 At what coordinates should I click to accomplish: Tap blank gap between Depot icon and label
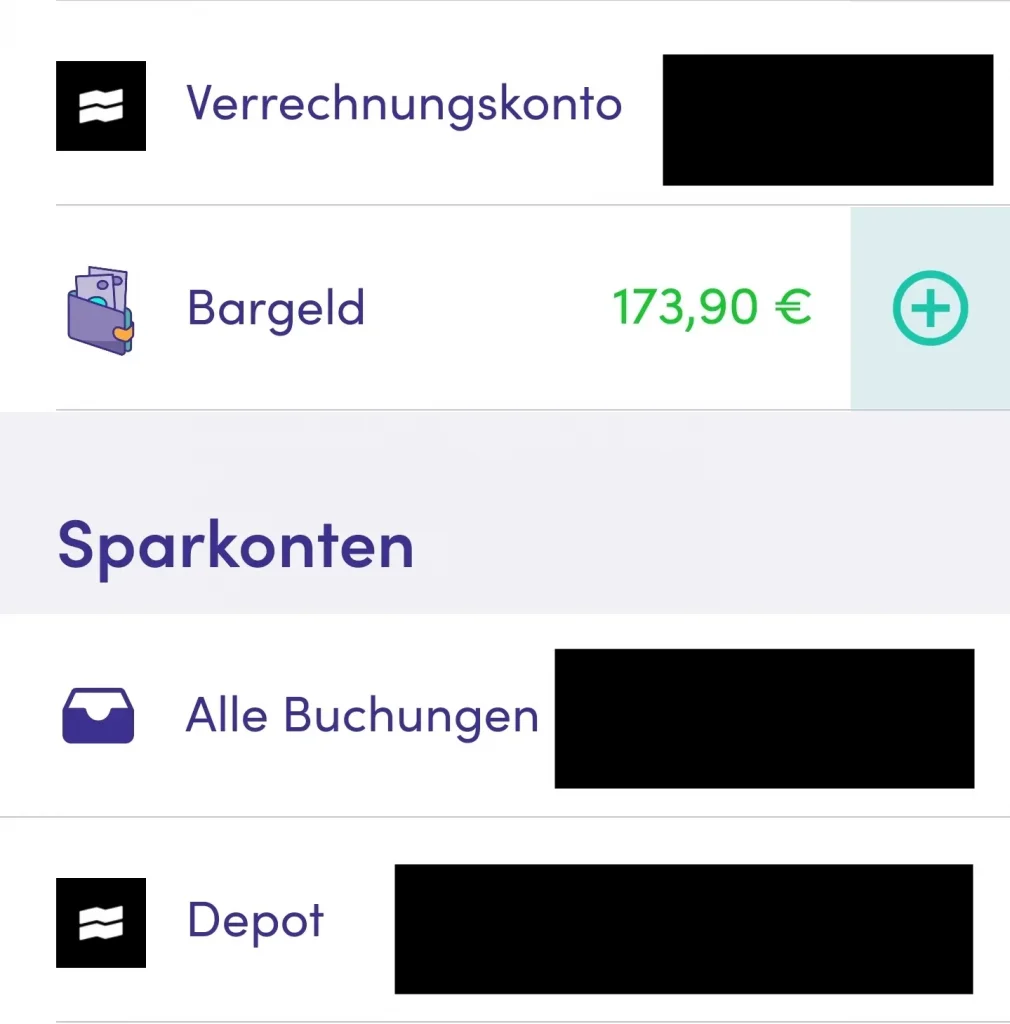tap(166, 922)
